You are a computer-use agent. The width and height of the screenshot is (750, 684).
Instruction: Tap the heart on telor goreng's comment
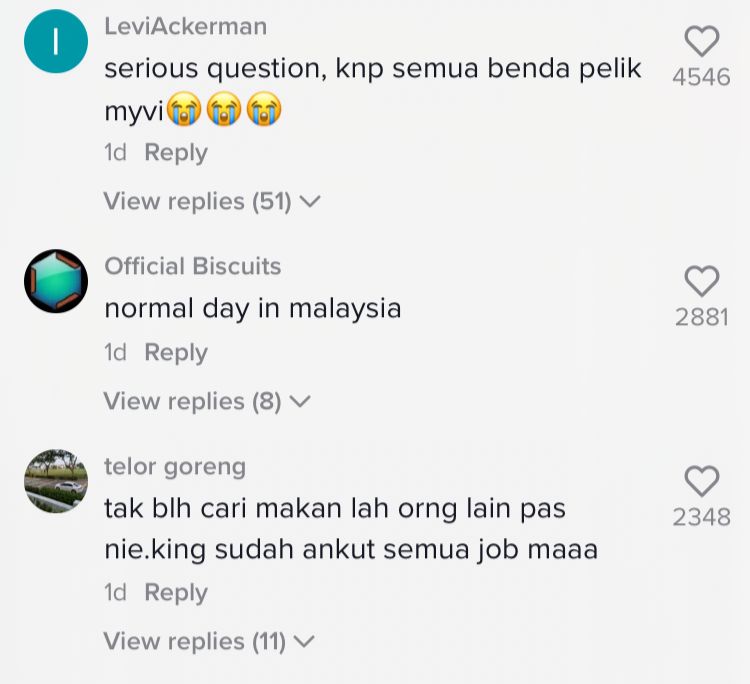tap(702, 481)
